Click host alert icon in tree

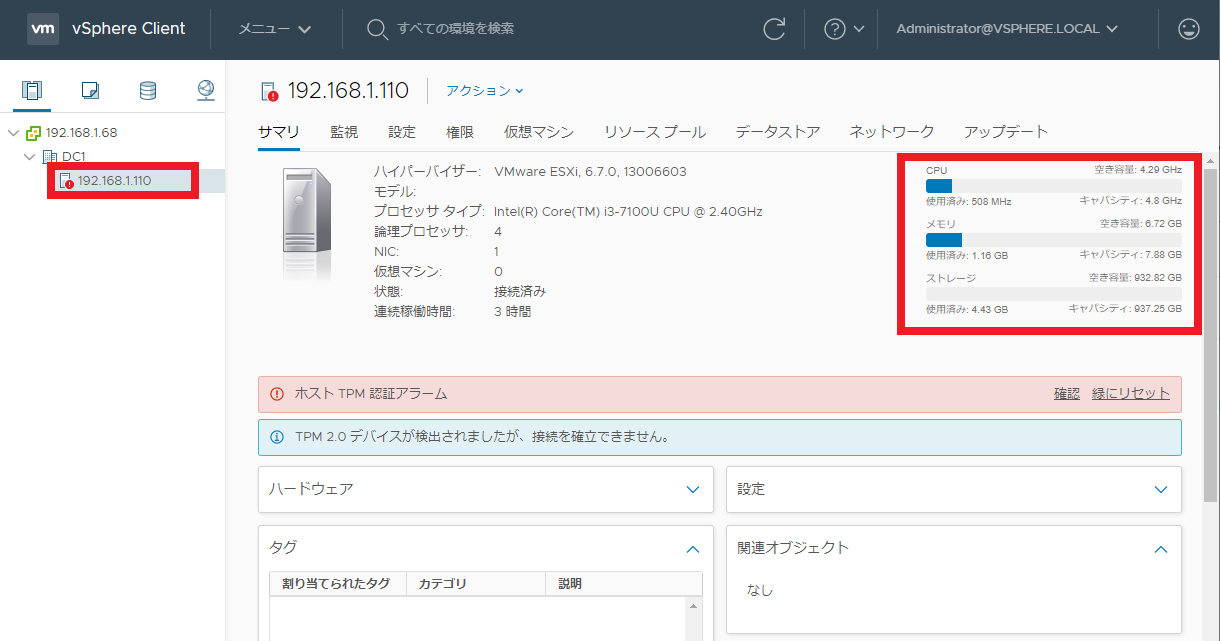67,181
